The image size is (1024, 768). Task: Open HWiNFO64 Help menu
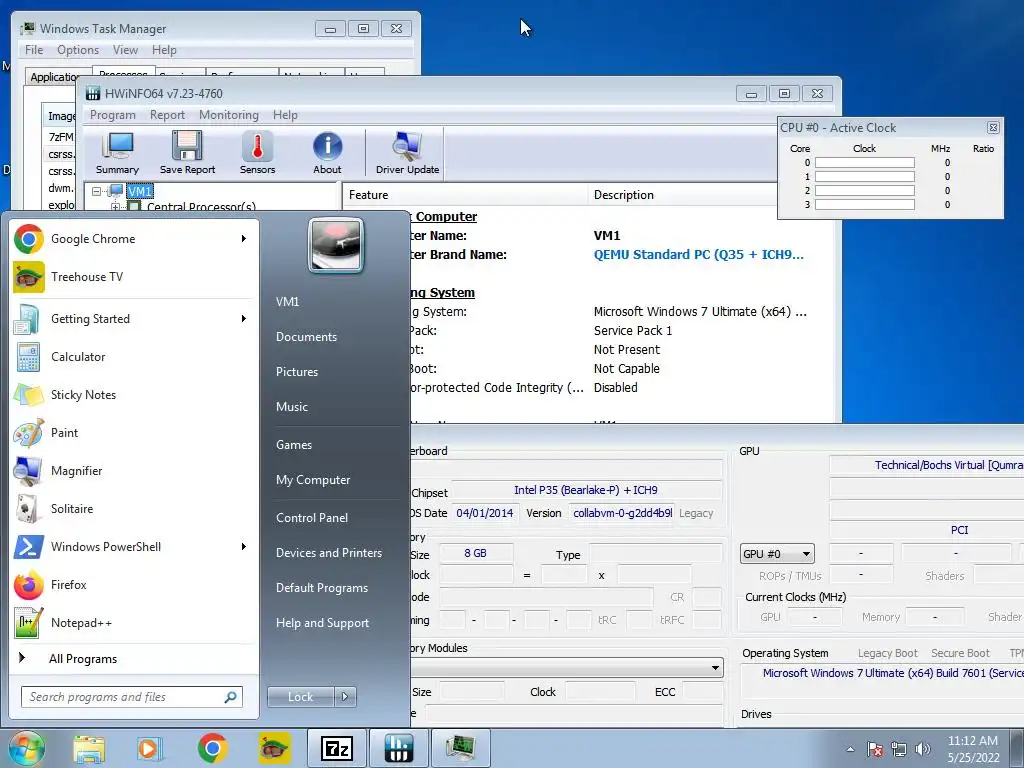tap(285, 115)
